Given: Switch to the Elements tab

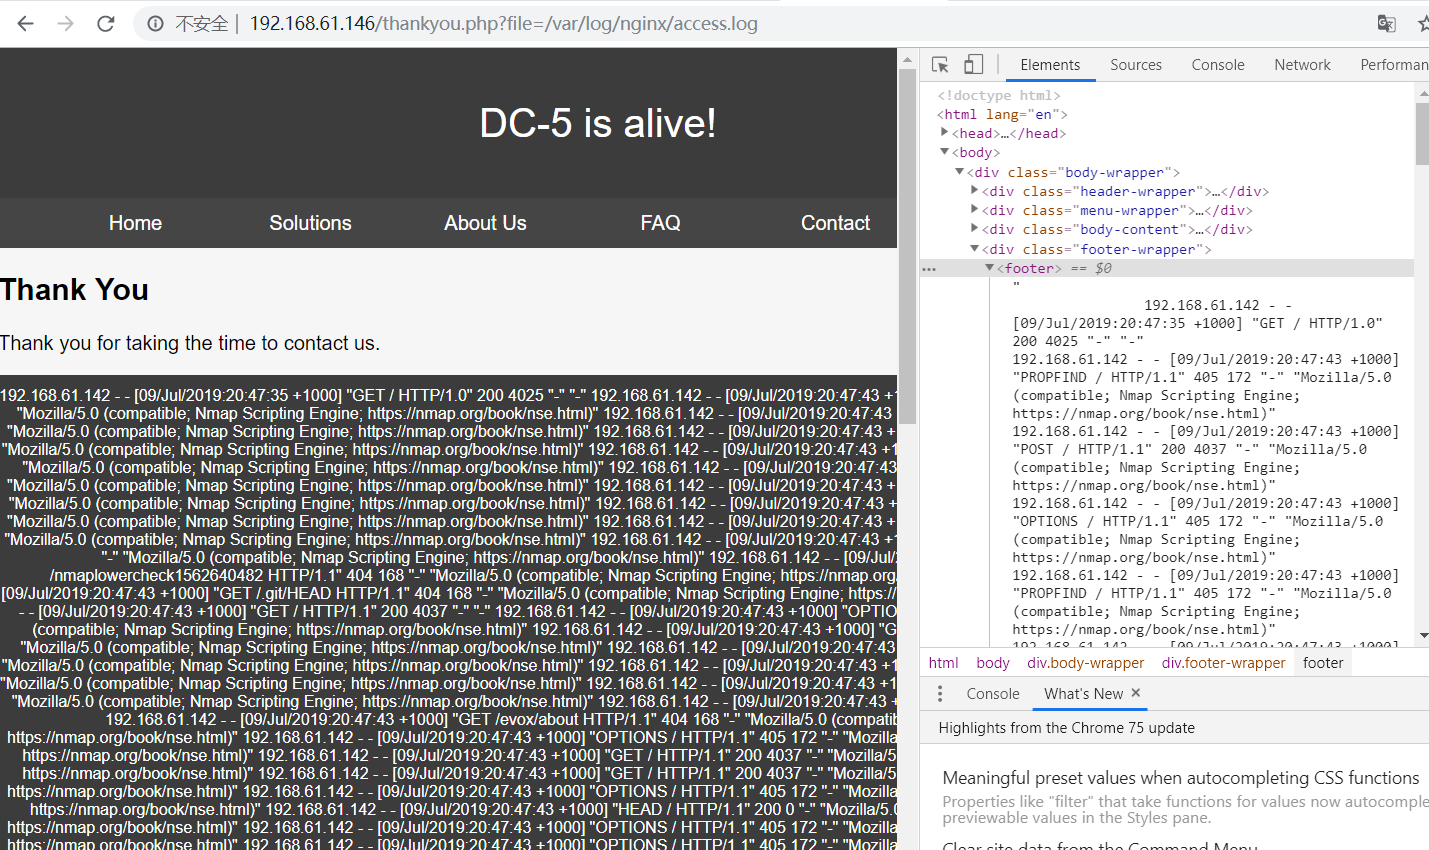Looking at the screenshot, I should (1050, 65).
